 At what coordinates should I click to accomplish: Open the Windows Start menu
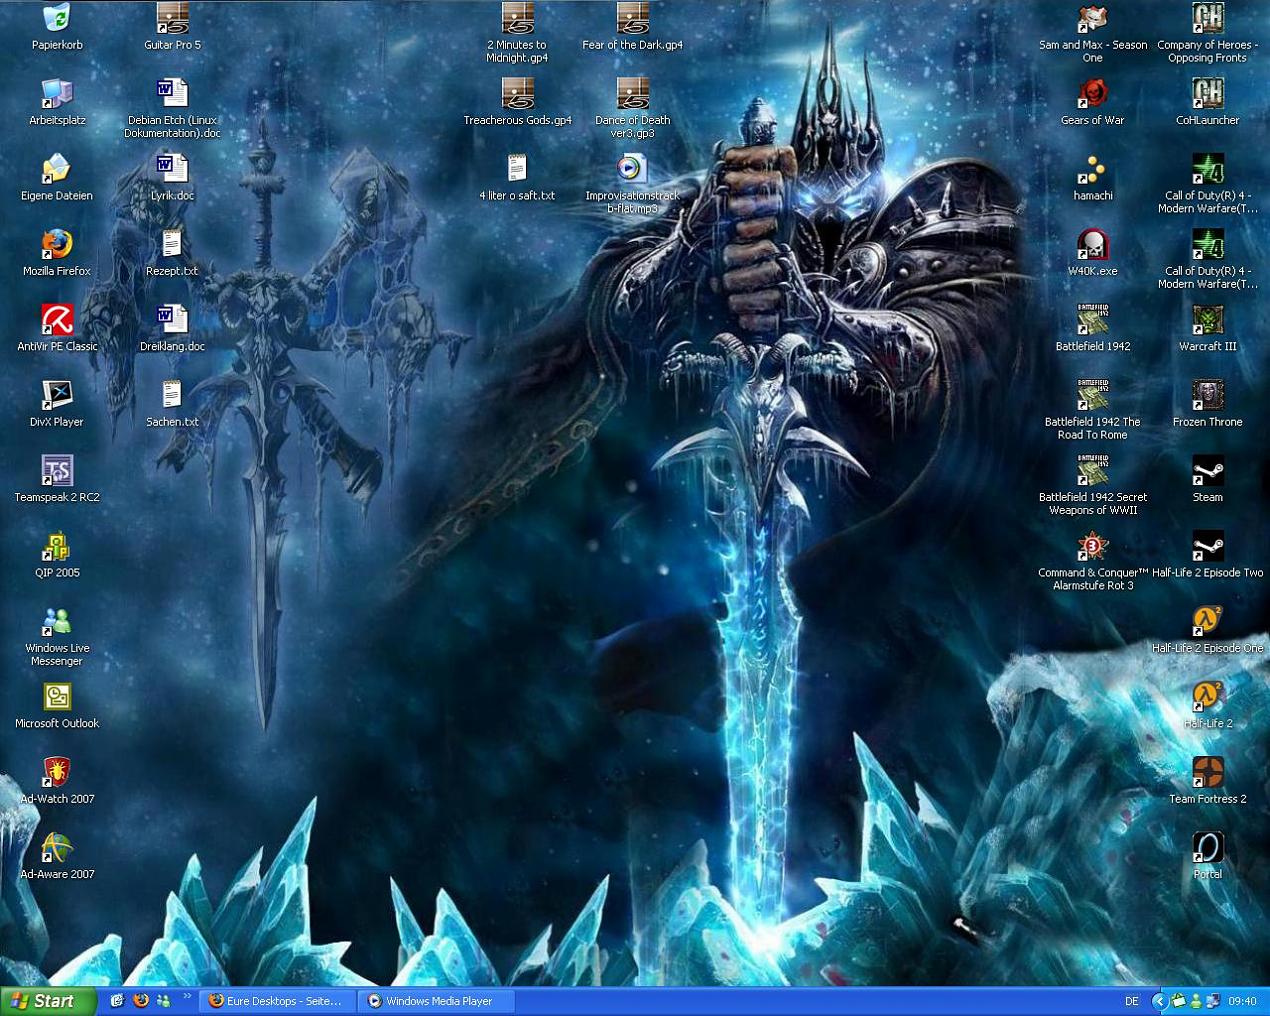point(48,1001)
